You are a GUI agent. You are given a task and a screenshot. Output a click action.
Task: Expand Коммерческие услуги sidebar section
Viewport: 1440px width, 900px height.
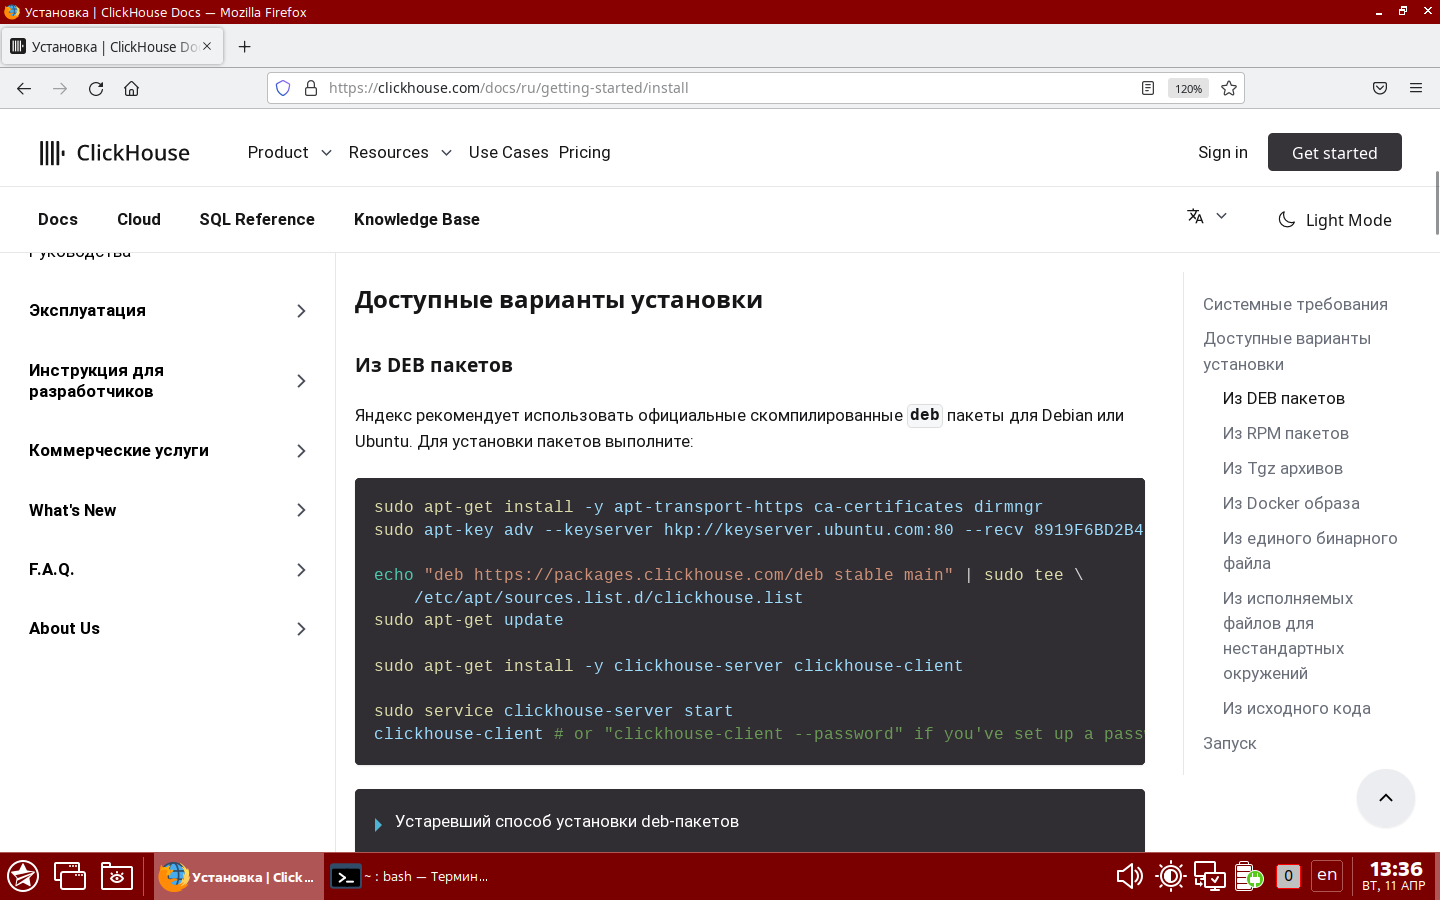coord(168,451)
